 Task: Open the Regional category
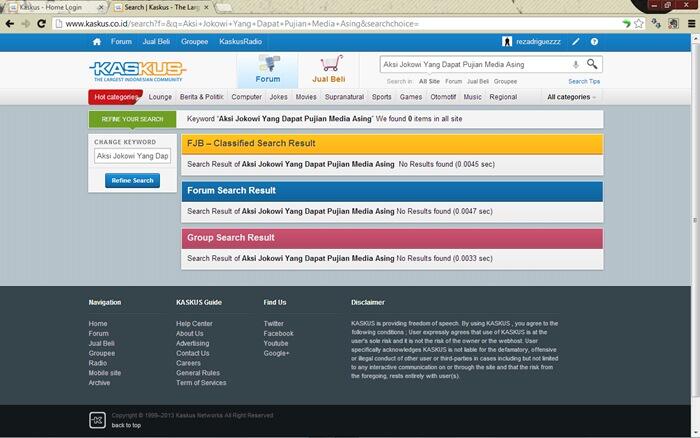[x=503, y=97]
